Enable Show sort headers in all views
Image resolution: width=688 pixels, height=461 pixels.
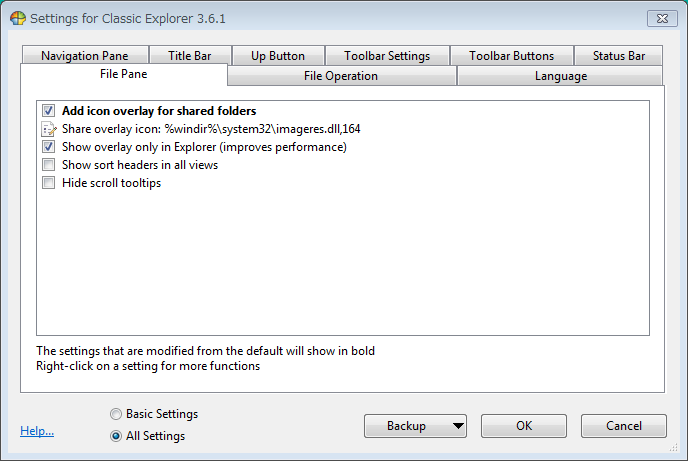(49, 164)
